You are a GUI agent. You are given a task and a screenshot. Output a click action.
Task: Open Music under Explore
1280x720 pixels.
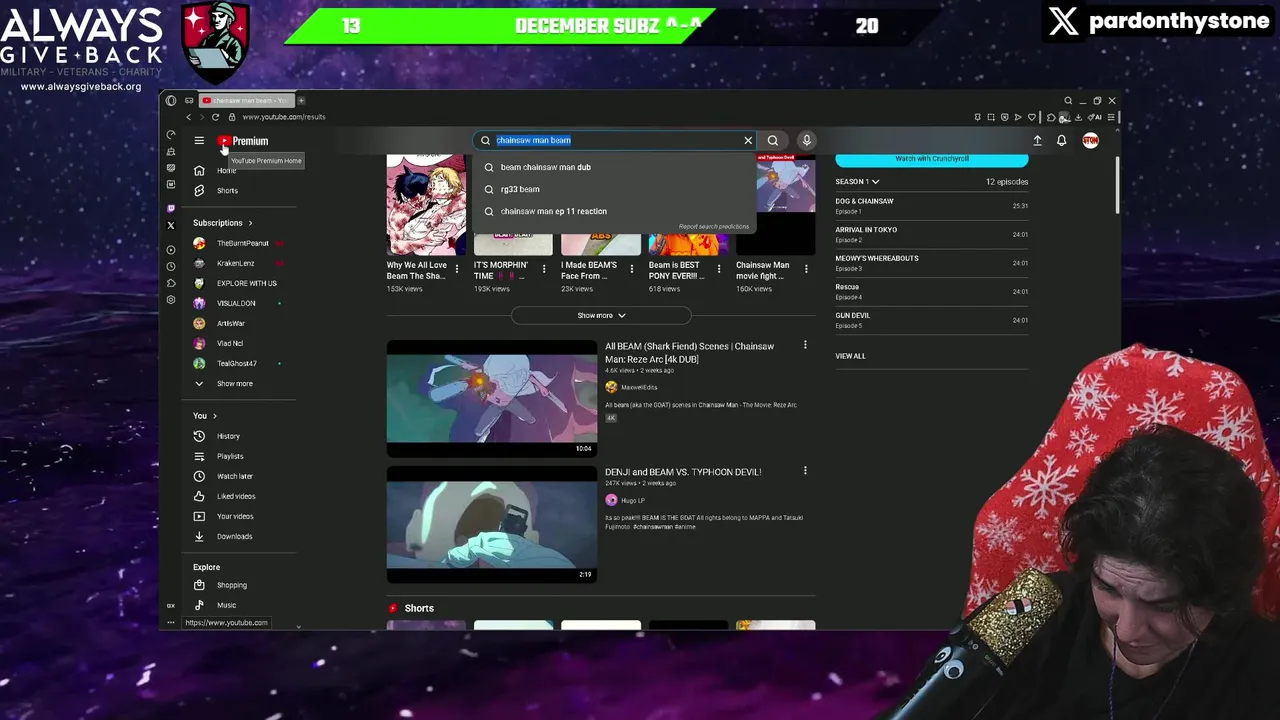226,605
